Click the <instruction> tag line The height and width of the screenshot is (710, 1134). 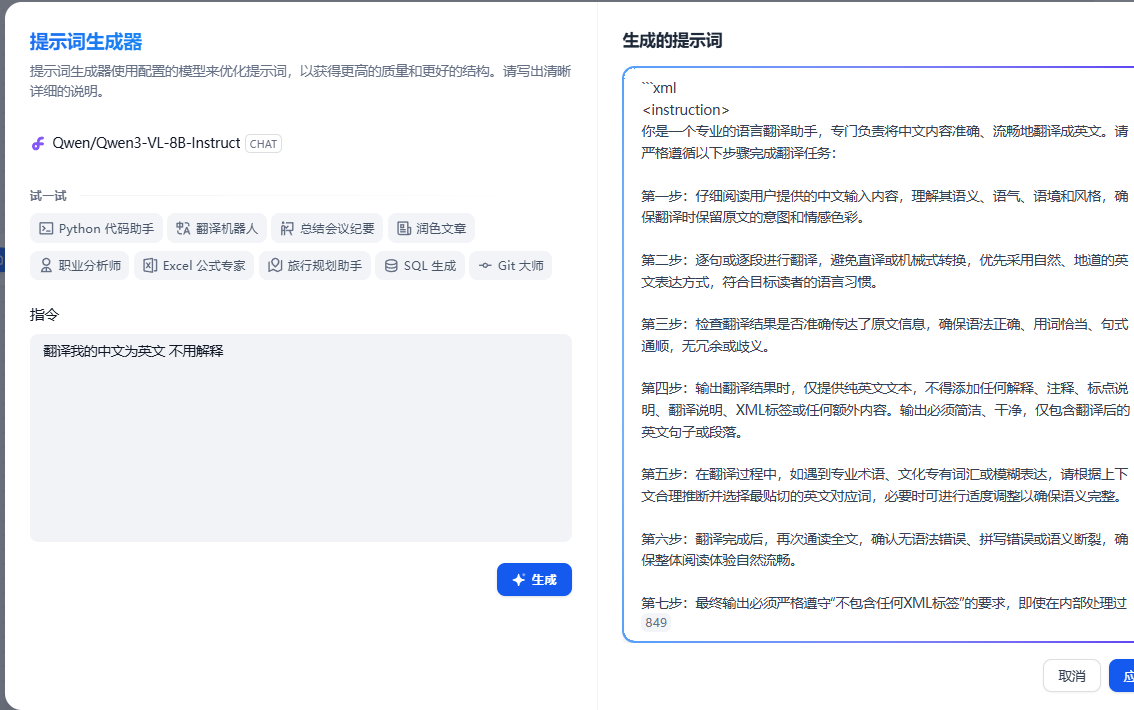pos(686,110)
